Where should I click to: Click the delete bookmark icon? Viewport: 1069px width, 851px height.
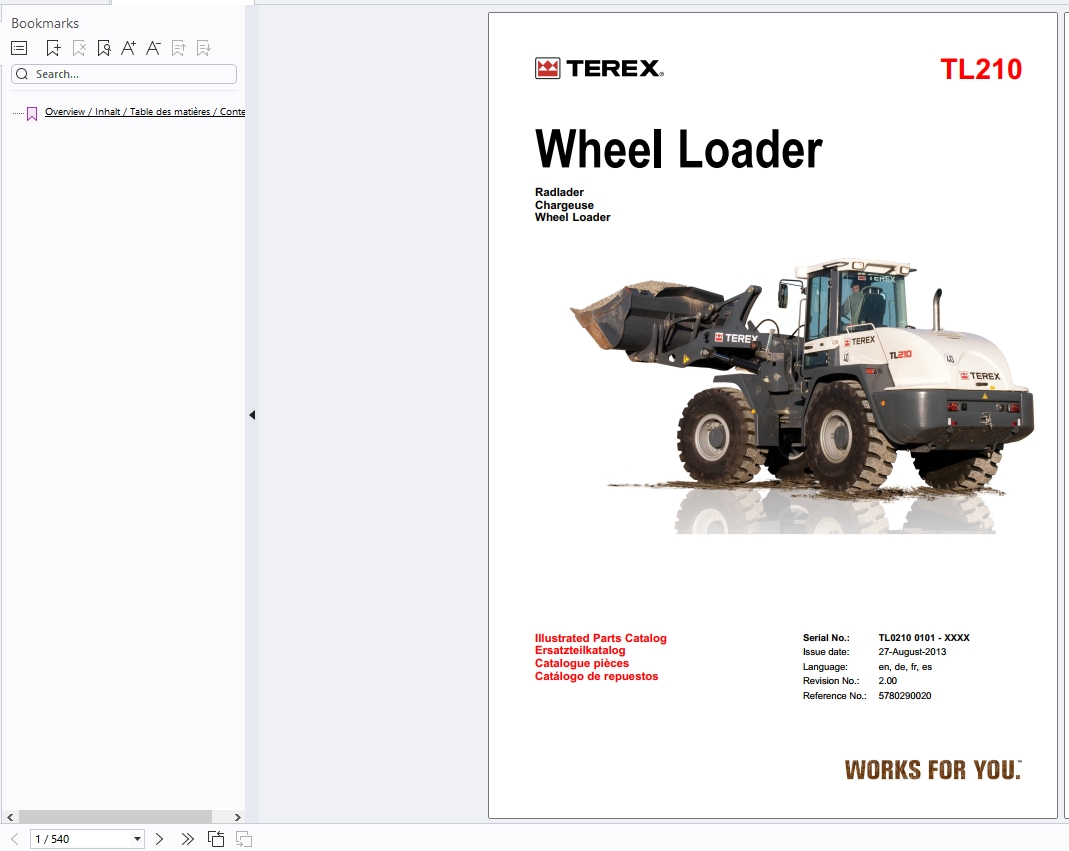tap(78, 48)
